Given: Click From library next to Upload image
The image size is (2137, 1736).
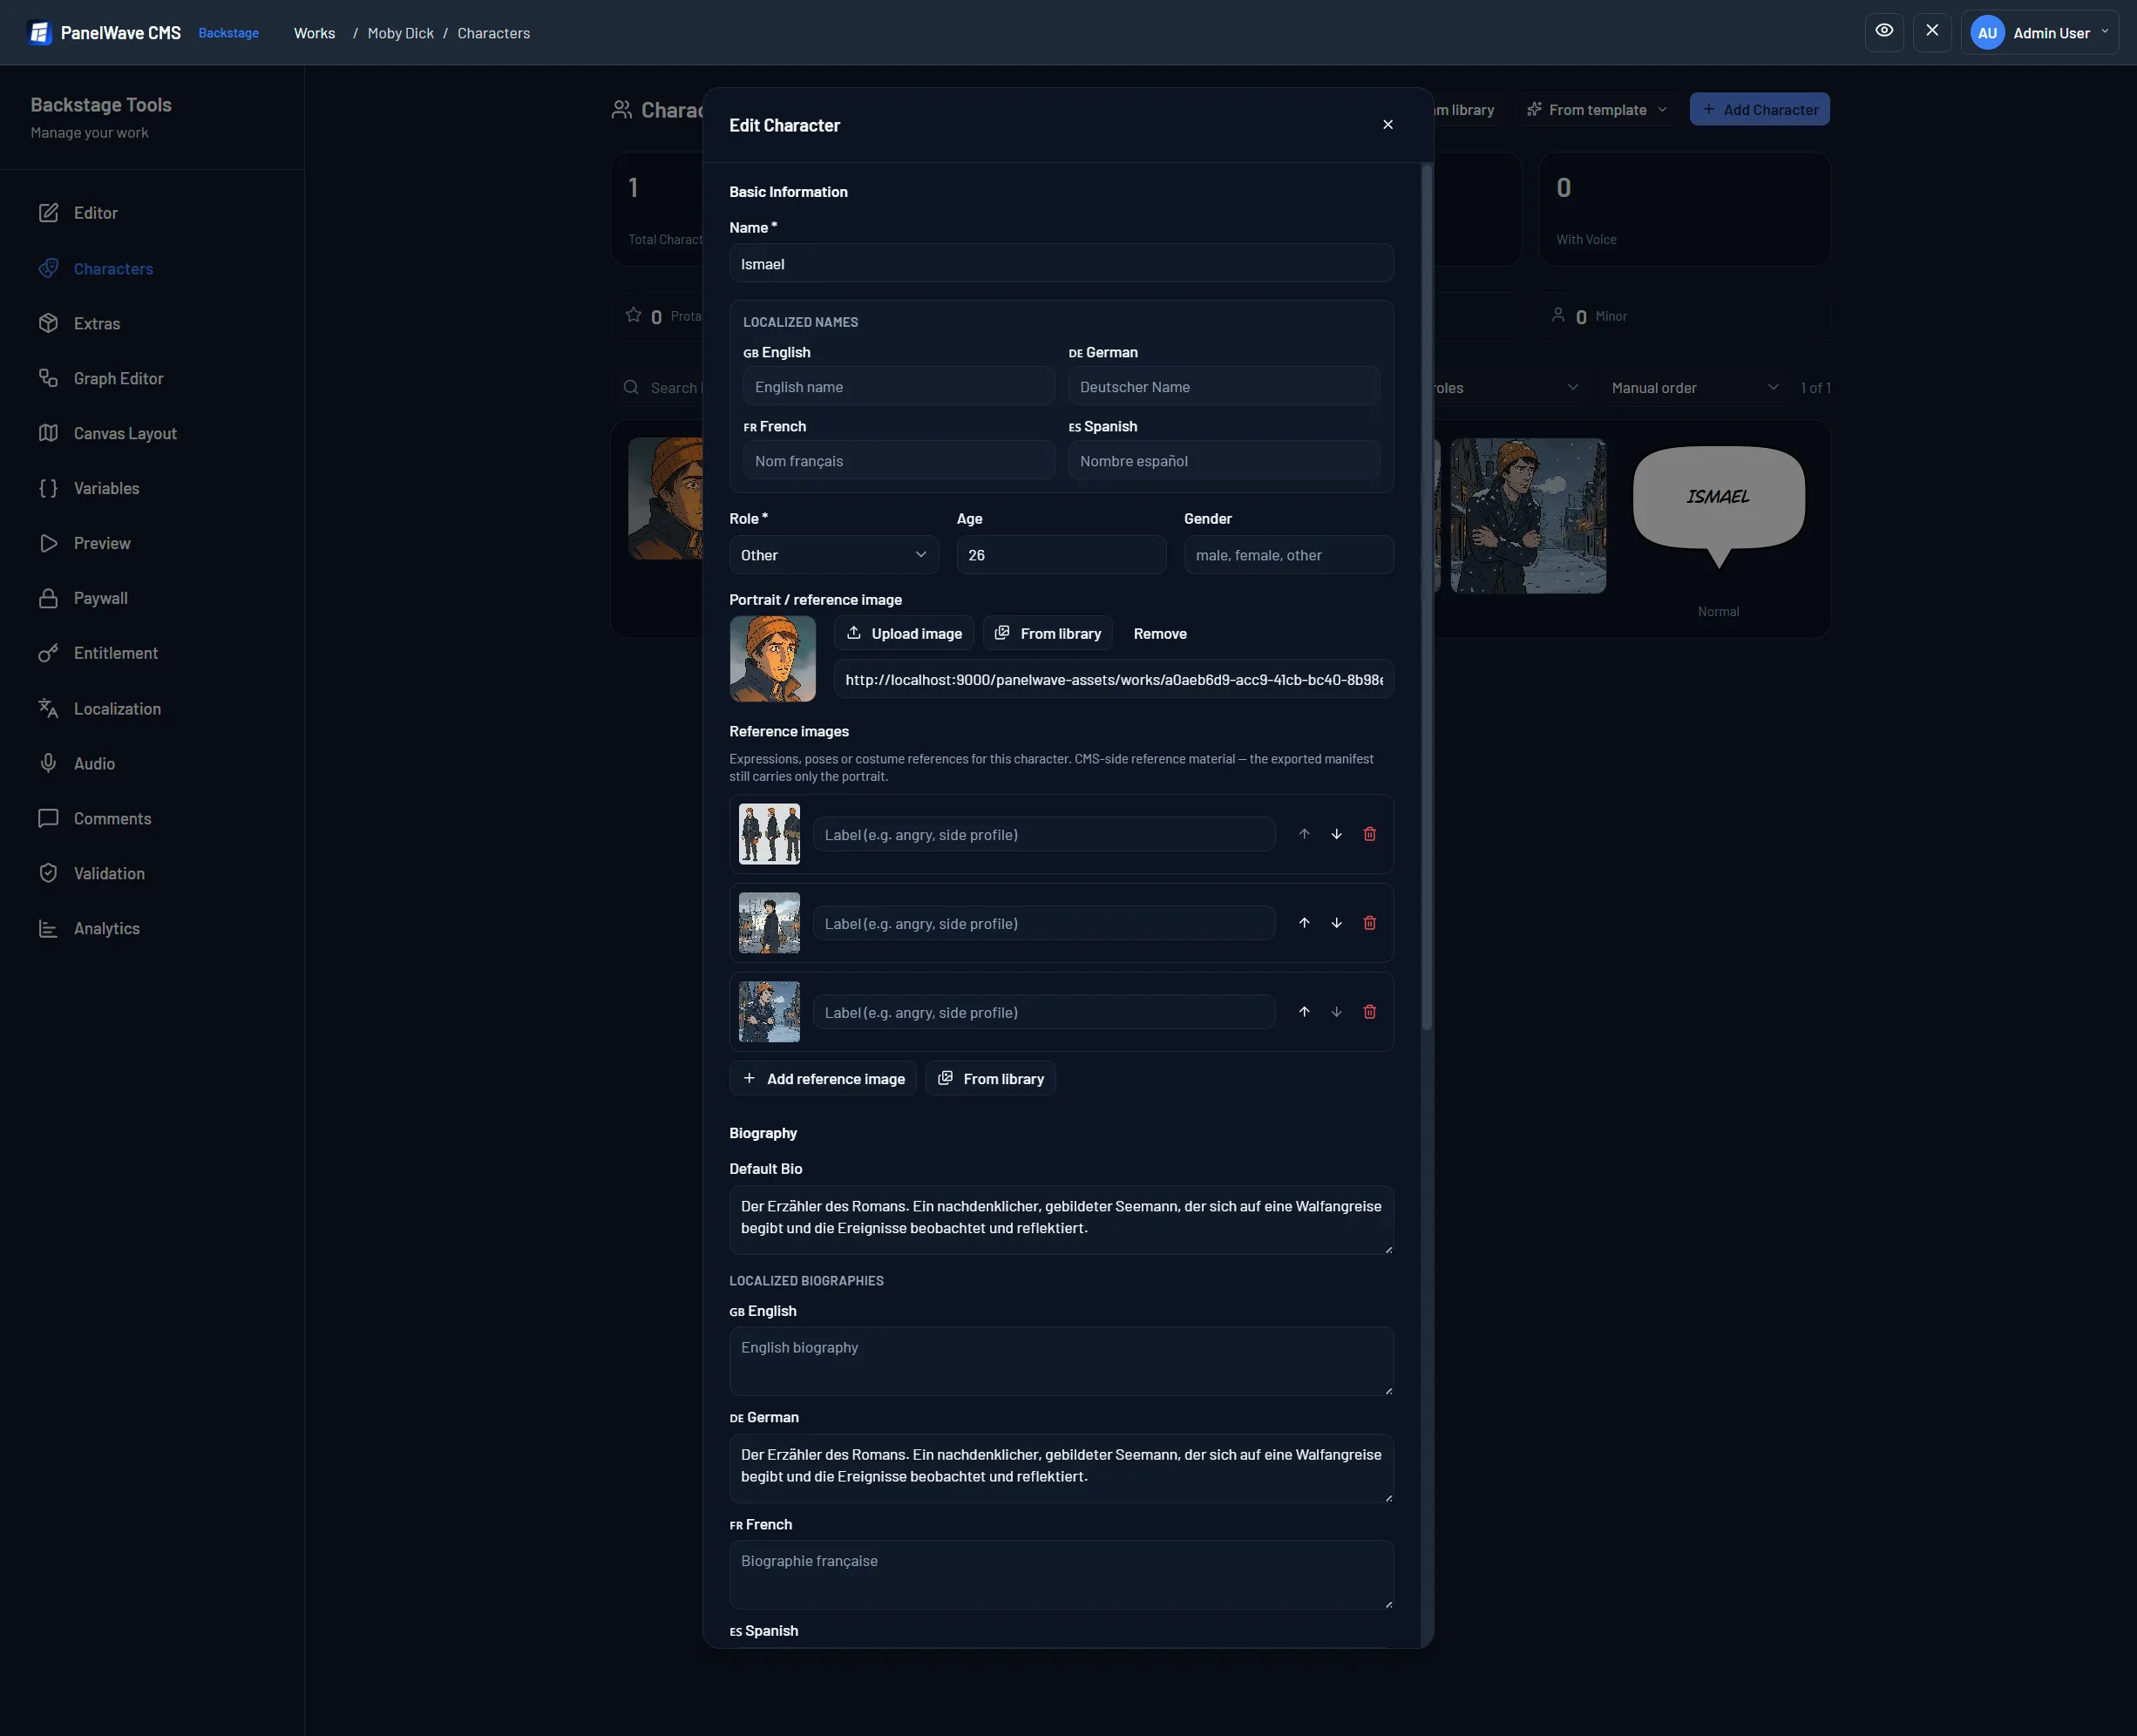Looking at the screenshot, I should point(1048,633).
